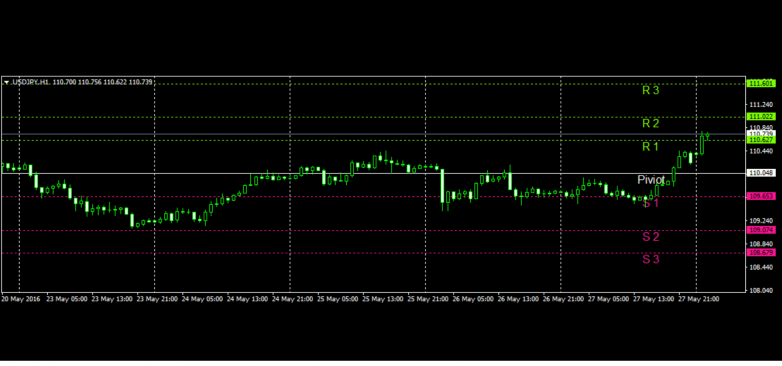Select the R 2 resistance label
This screenshot has height=366, width=782.
[651, 123]
